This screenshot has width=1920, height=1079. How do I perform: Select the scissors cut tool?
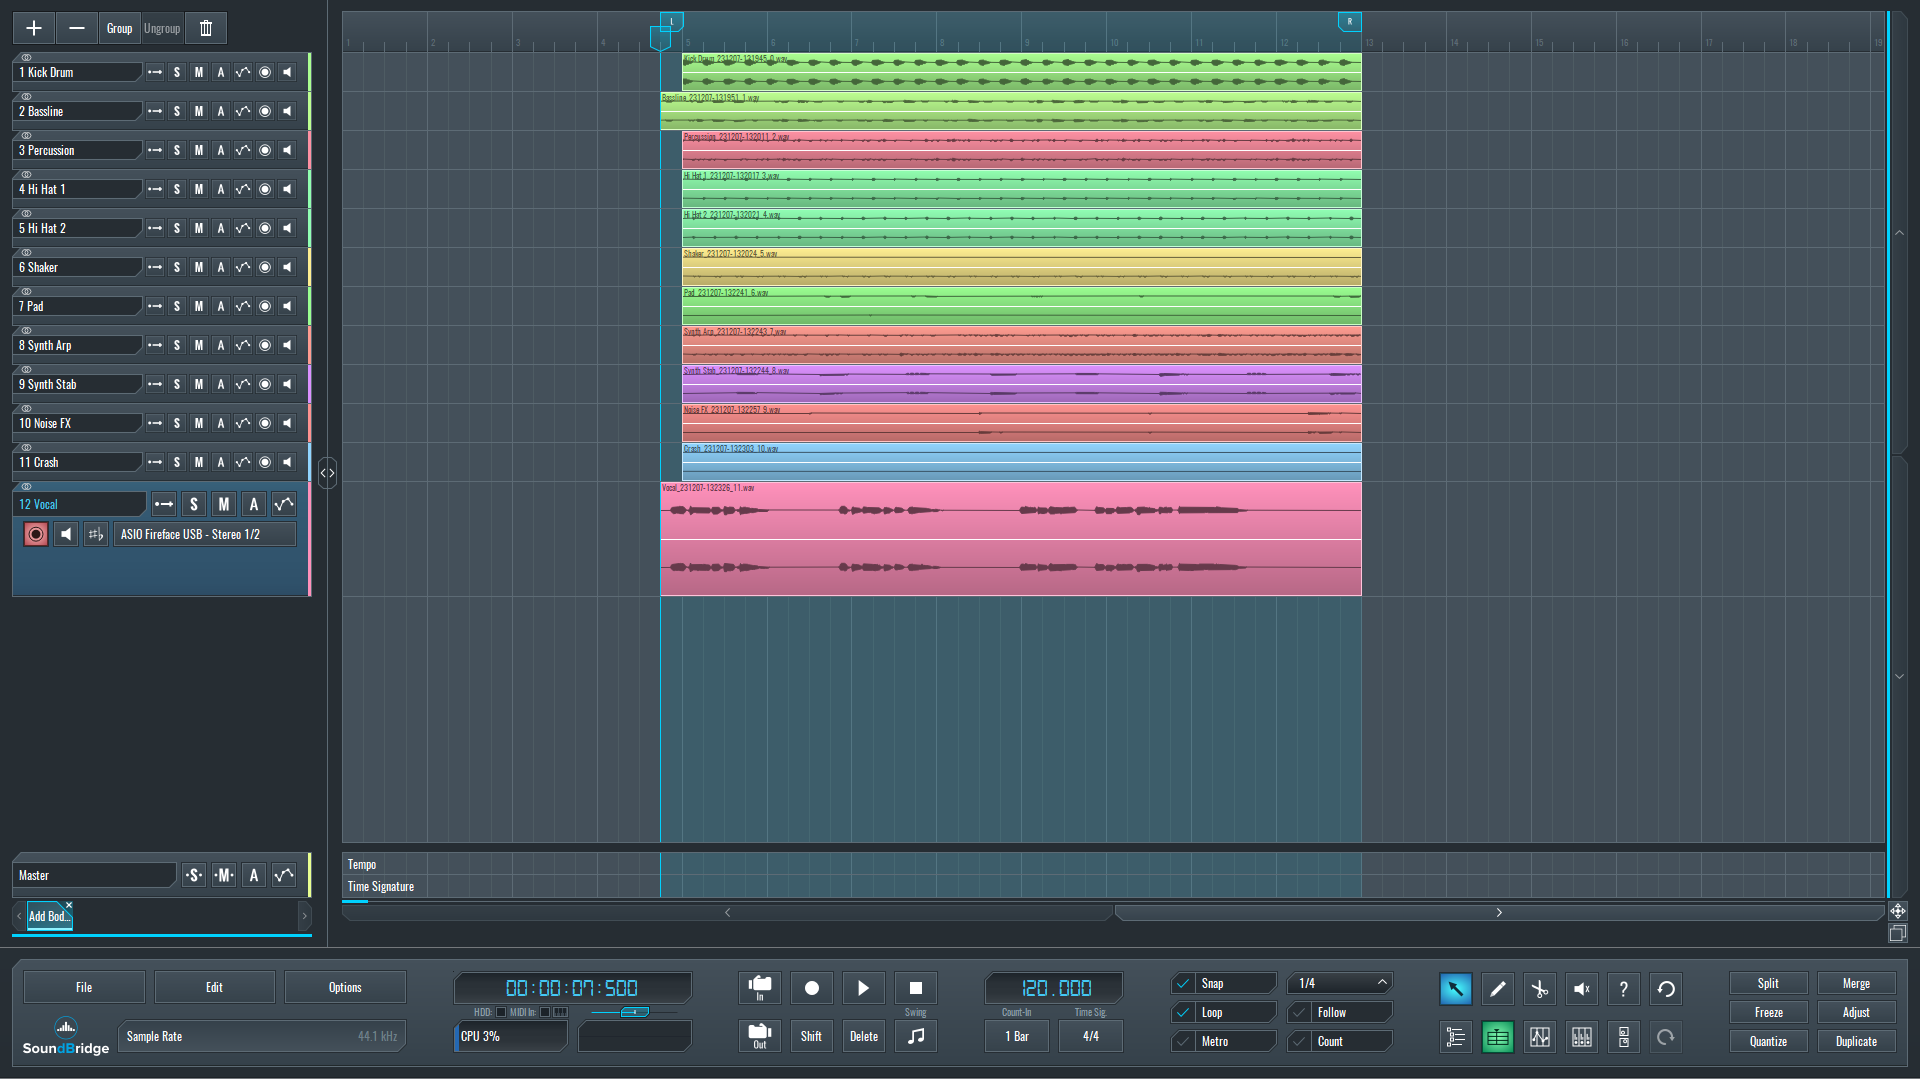(1539, 989)
